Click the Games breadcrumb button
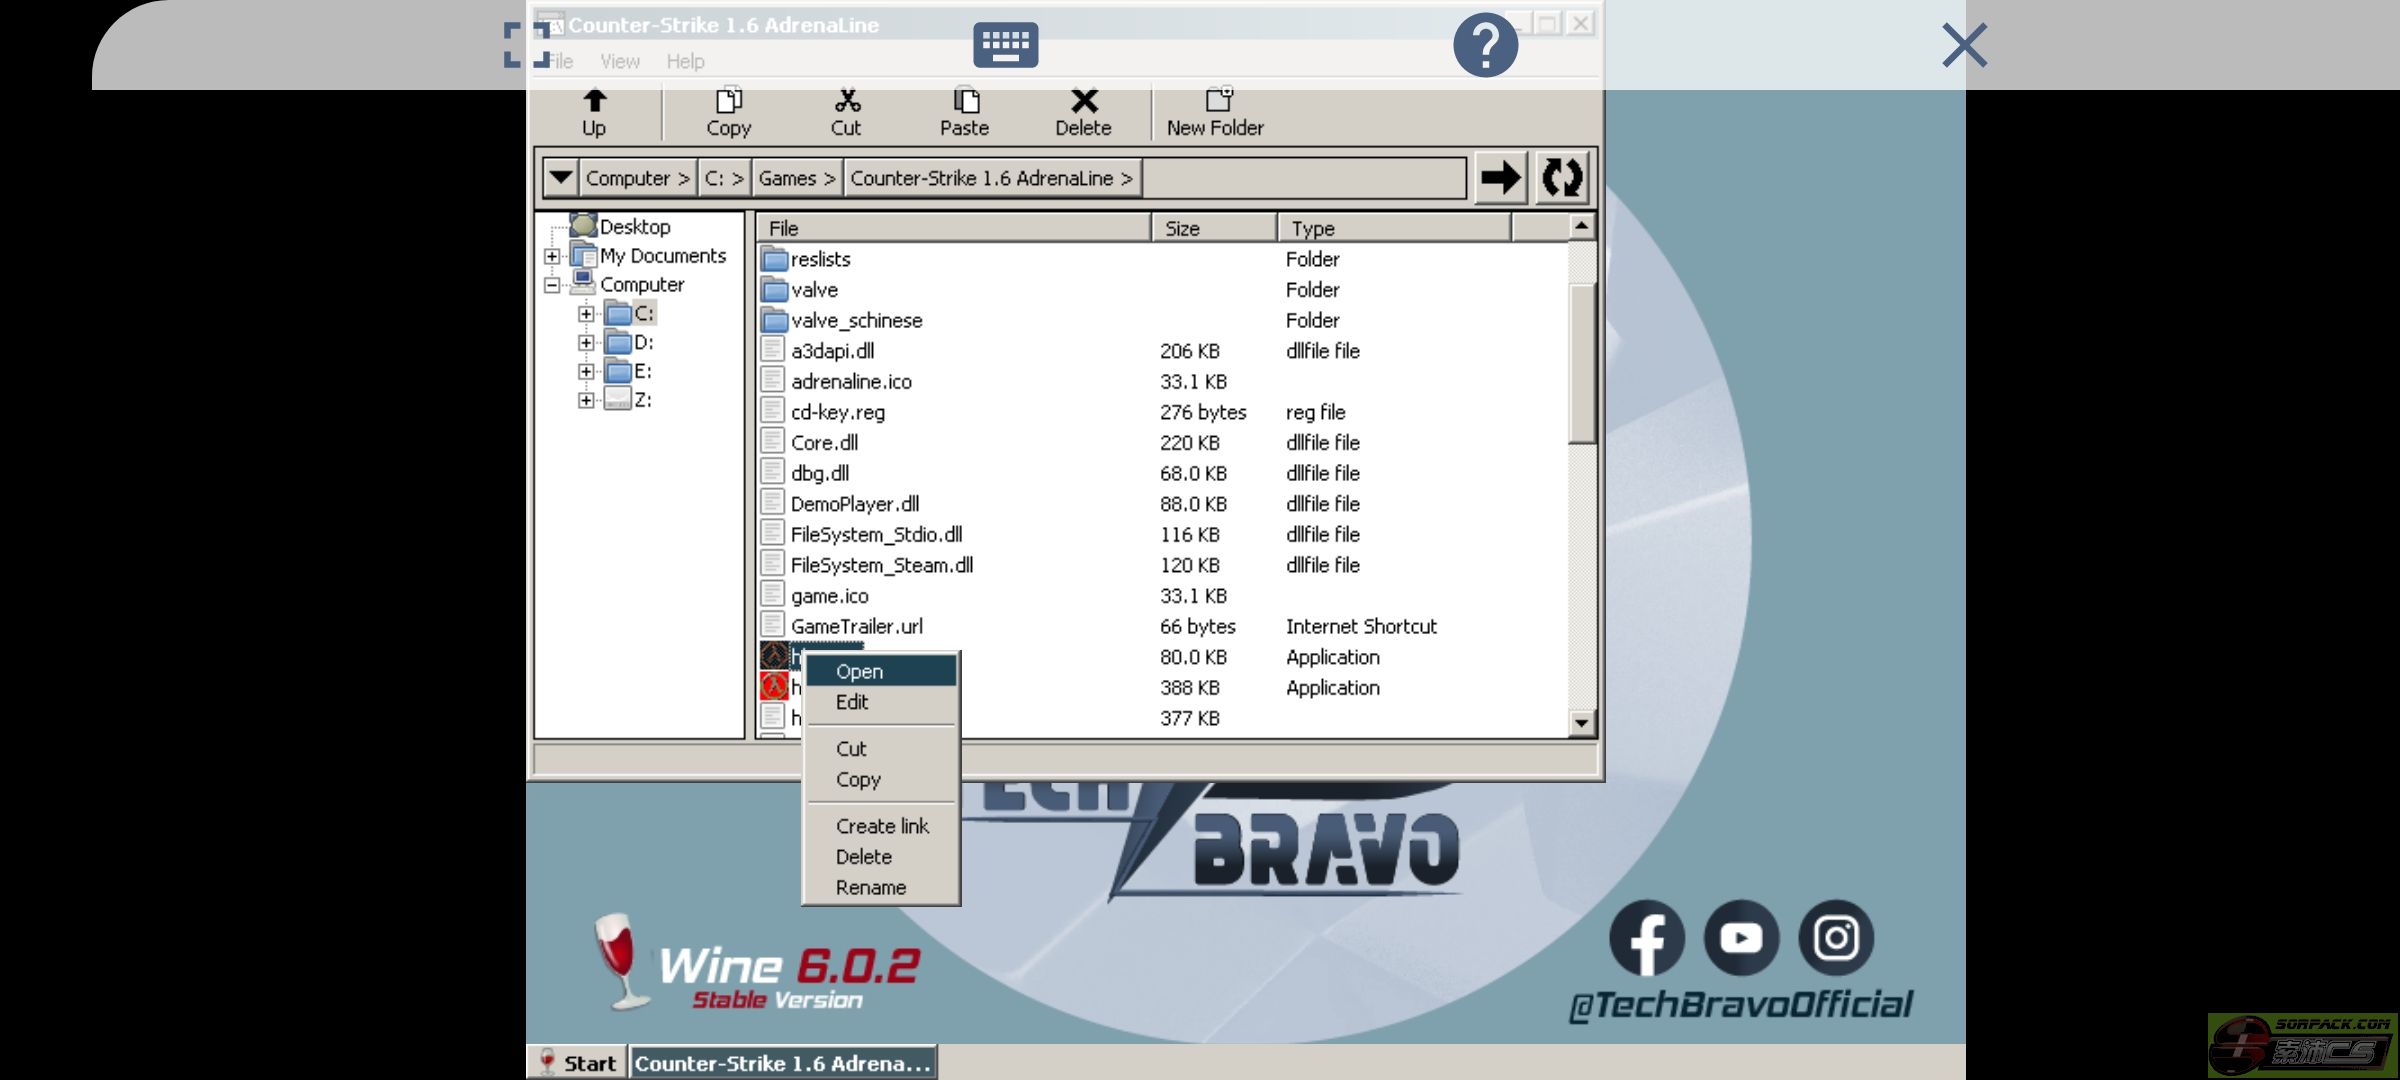Viewport: 2400px width, 1080px height. [796, 178]
